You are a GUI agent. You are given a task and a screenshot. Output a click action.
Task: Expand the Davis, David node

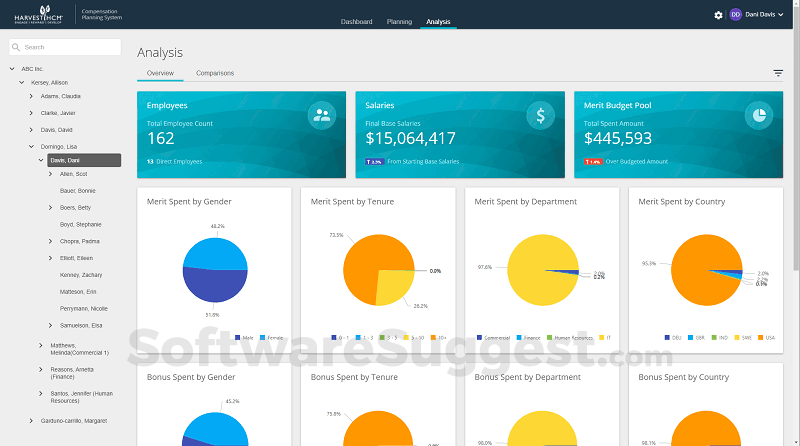31,130
